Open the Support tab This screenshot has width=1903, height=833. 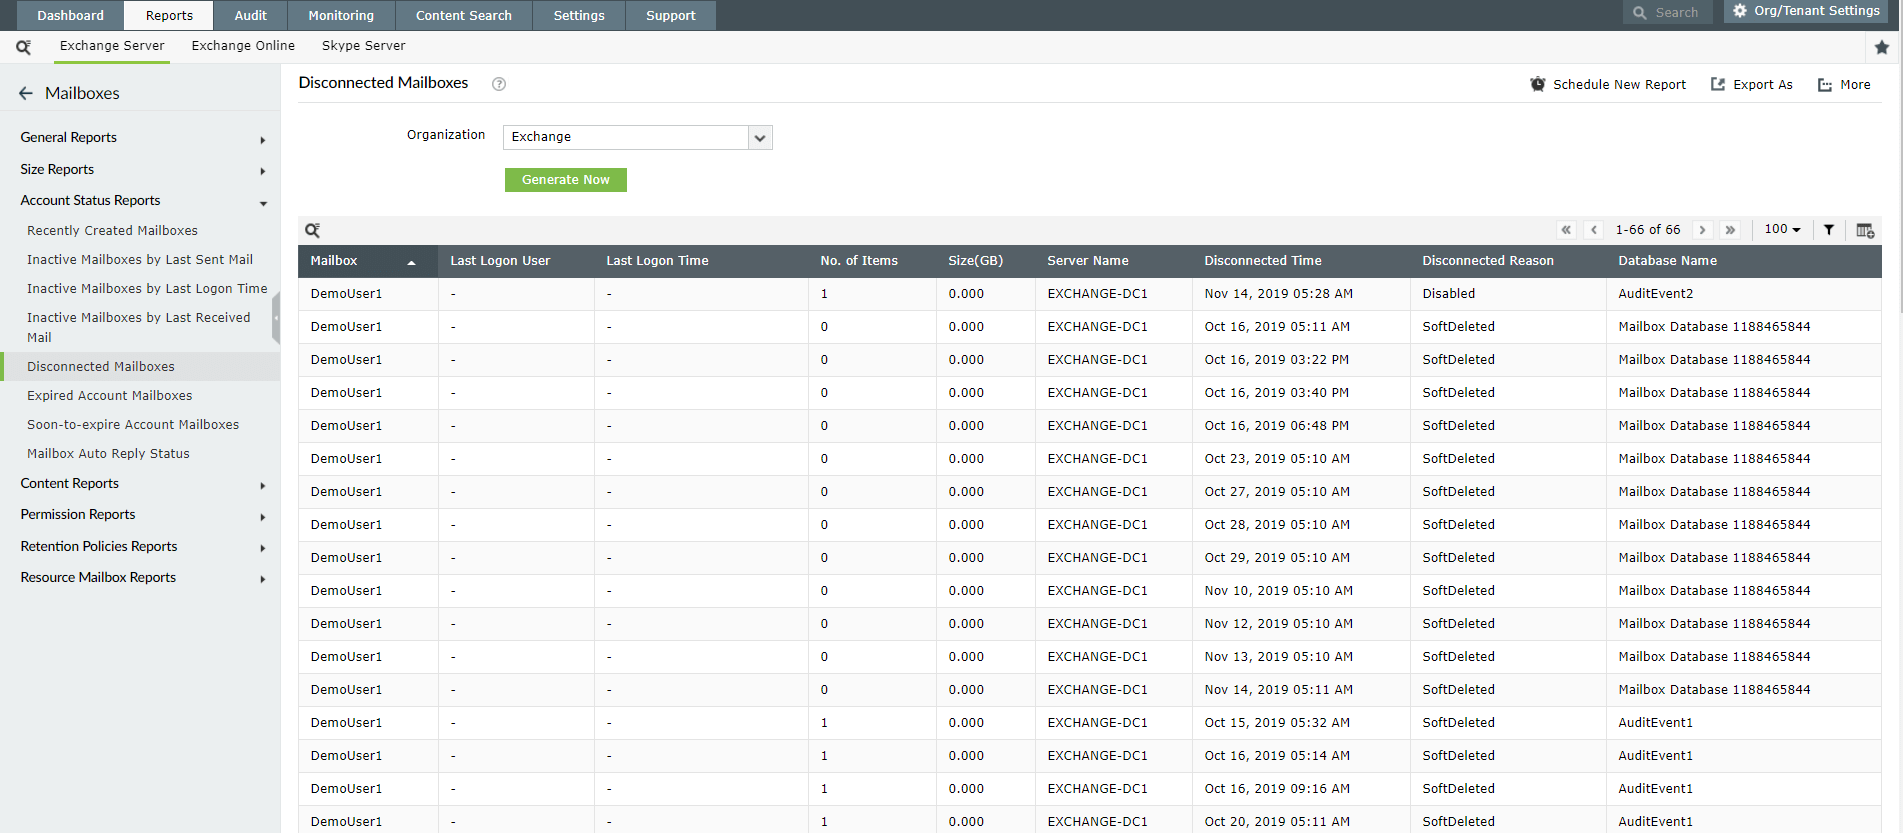coord(670,15)
